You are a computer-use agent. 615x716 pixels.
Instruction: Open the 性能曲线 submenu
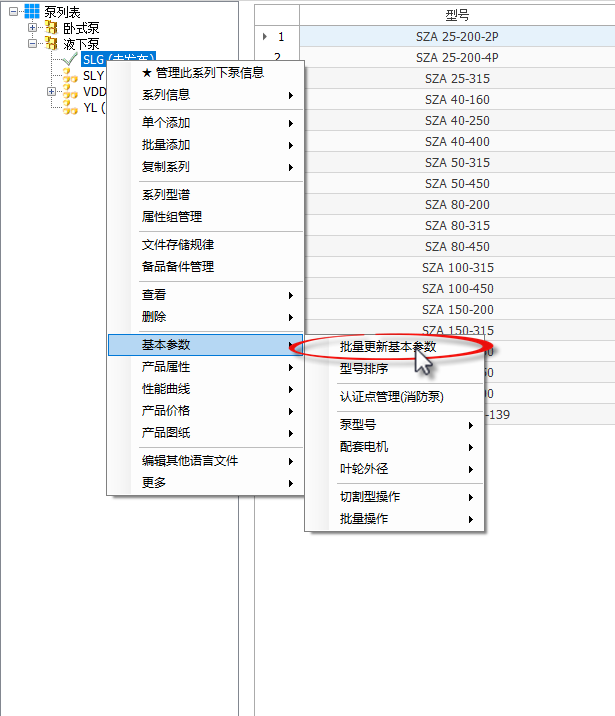205,389
